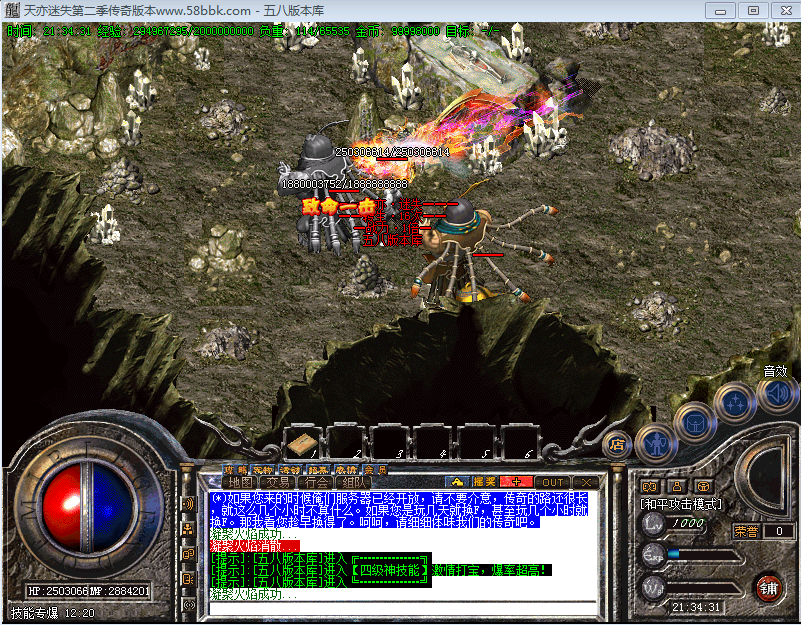Select empty quick slot 5
801x625 pixels.
(475, 443)
